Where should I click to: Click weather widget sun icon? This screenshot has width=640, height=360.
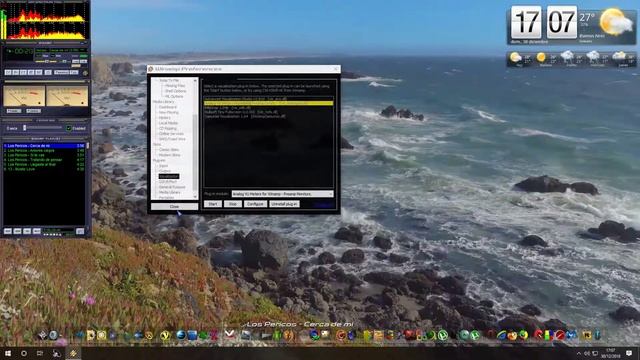tap(616, 22)
